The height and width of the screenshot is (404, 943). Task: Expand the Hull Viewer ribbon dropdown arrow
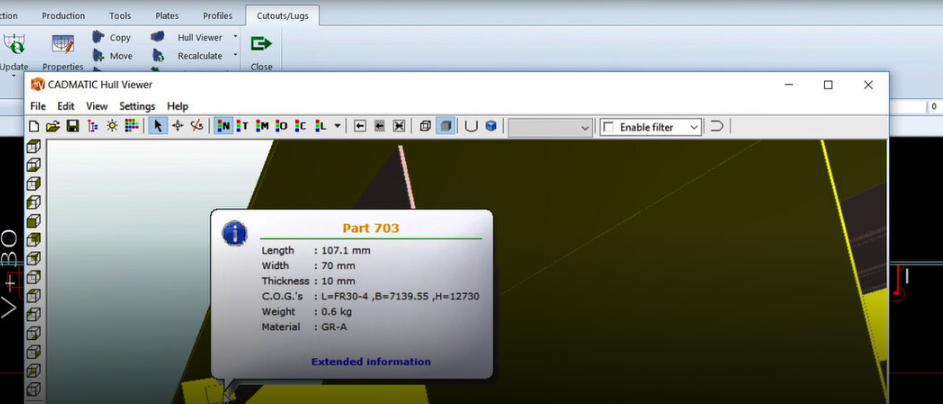click(x=235, y=37)
